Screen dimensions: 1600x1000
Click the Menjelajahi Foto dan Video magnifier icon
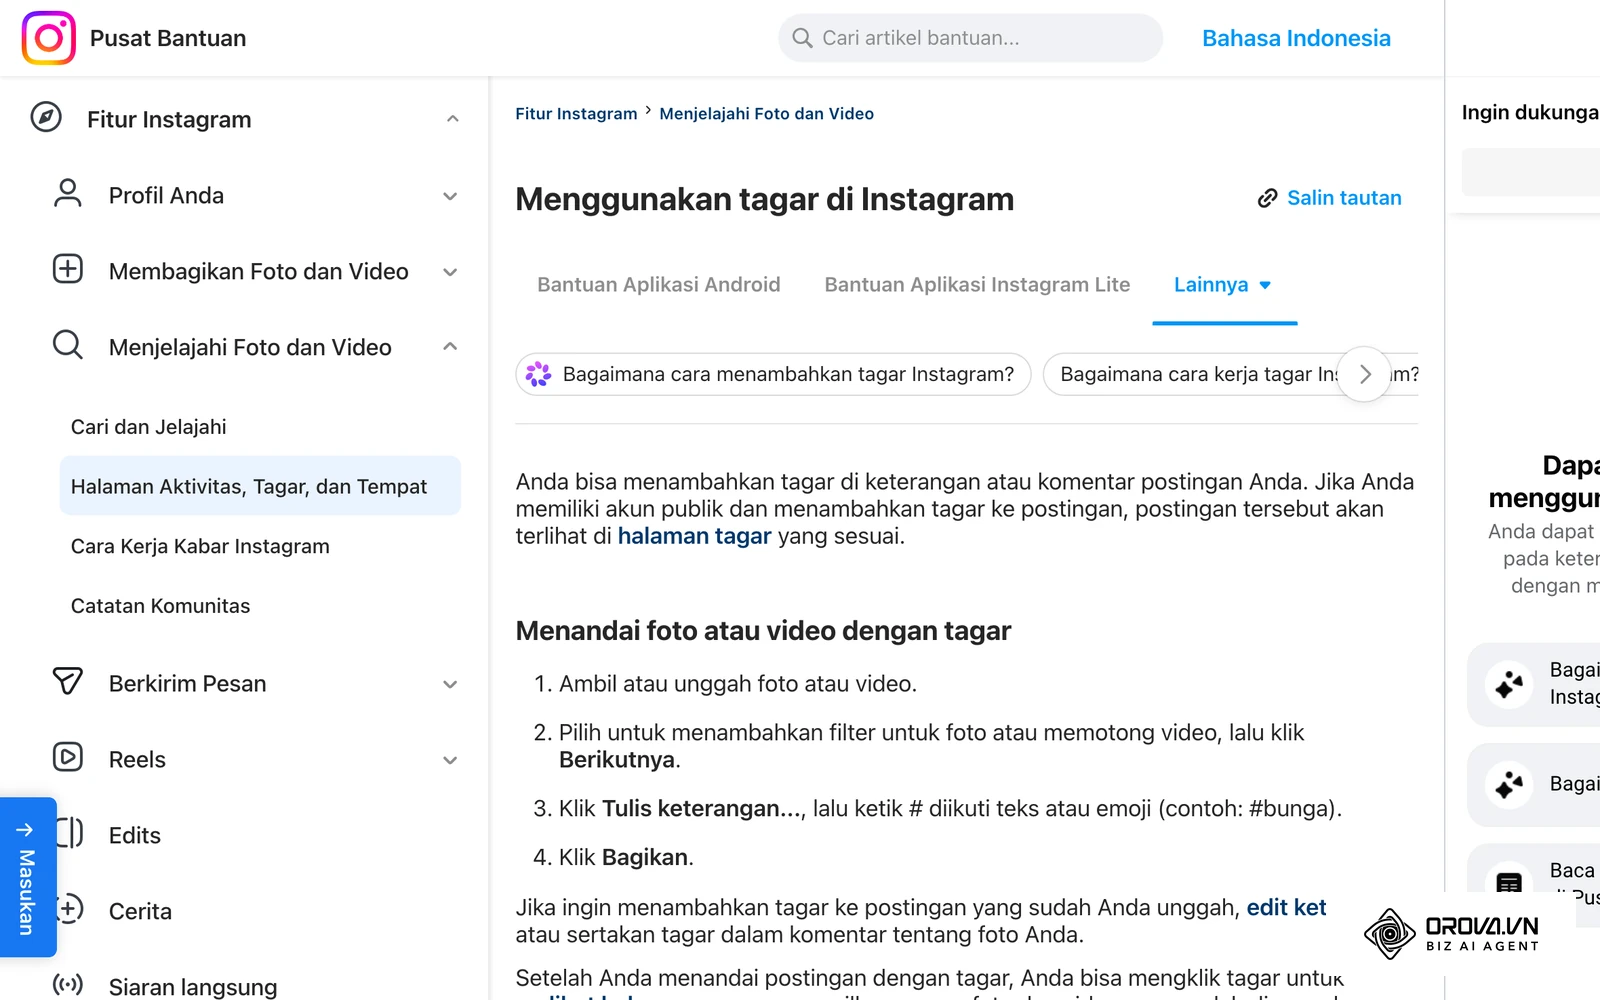pyautogui.click(x=68, y=346)
